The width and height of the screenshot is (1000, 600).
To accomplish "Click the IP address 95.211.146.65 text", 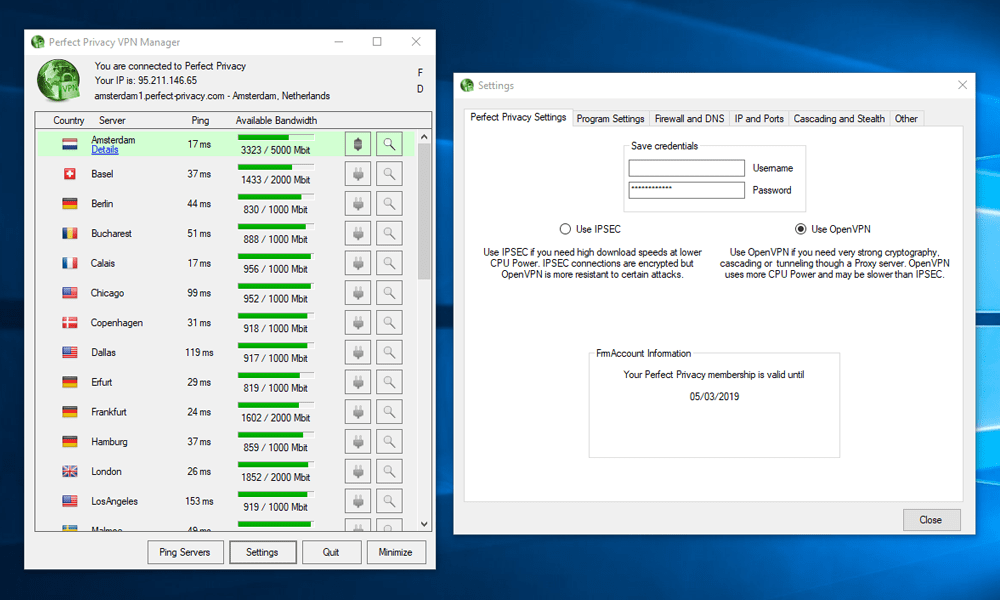I will 168,80.
